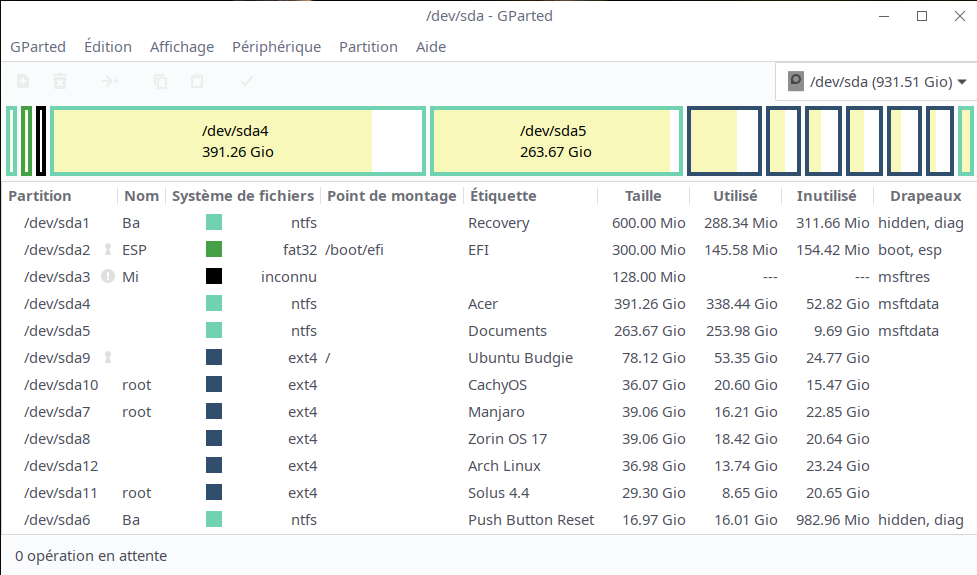Click the New partition toolbar icon

click(23, 82)
